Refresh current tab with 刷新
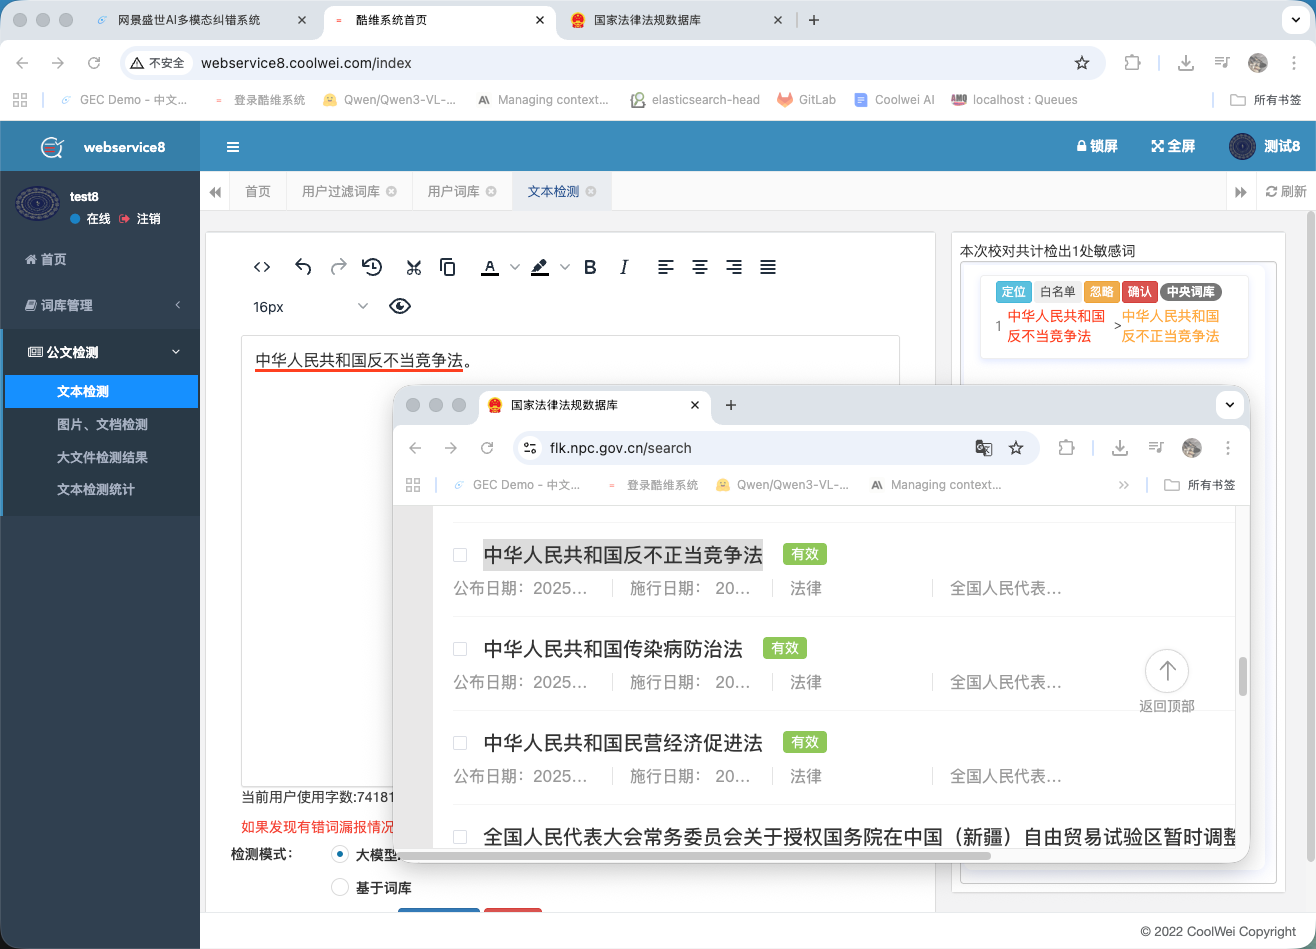 point(1286,192)
